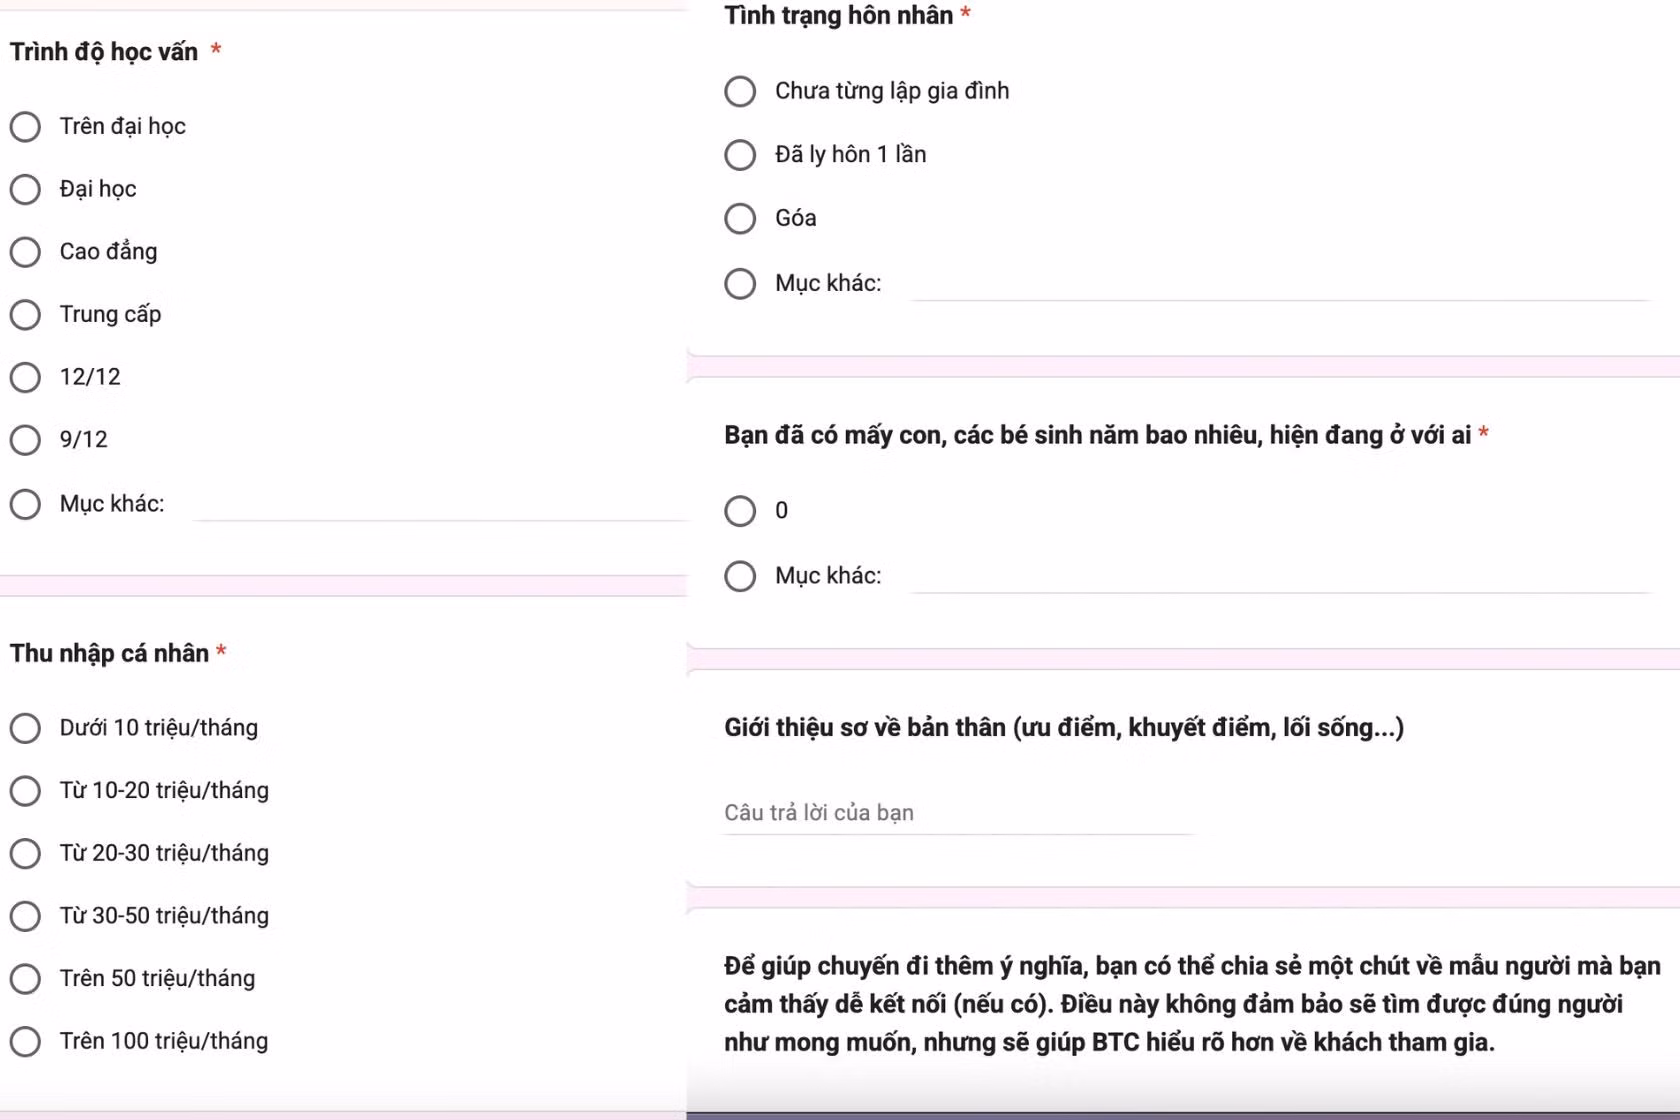Image resolution: width=1680 pixels, height=1120 pixels.
Task: Choose "Mục khác" radio under children question
Action: click(x=740, y=576)
